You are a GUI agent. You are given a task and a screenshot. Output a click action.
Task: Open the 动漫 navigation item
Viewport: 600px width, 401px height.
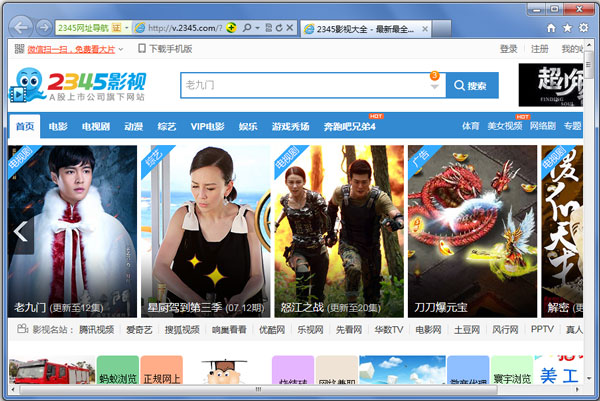coord(134,126)
